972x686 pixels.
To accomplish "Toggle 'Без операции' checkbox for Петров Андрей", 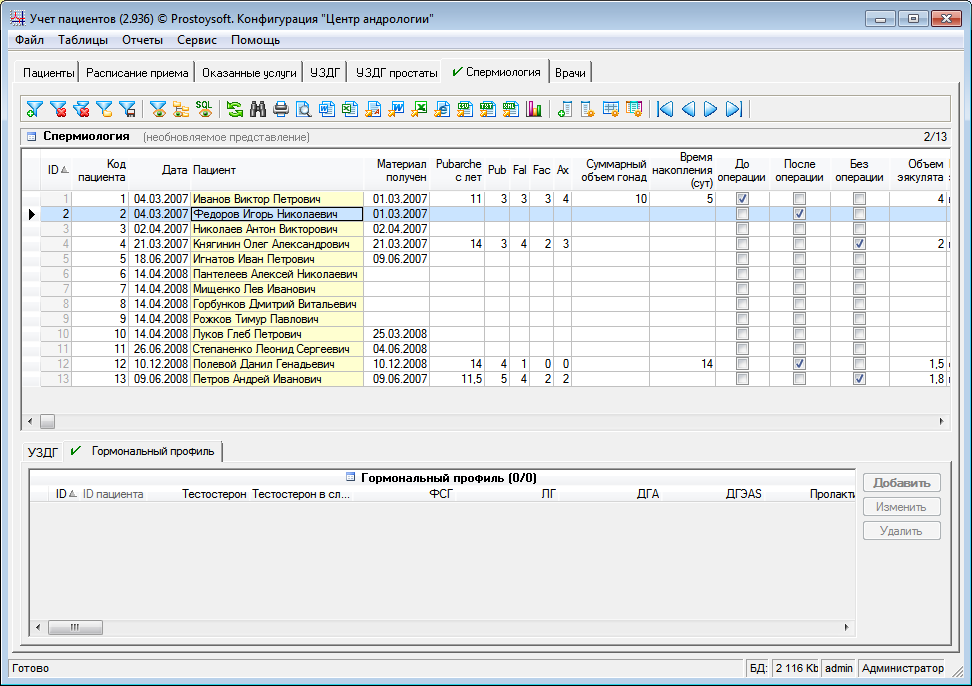I will tap(859, 379).
